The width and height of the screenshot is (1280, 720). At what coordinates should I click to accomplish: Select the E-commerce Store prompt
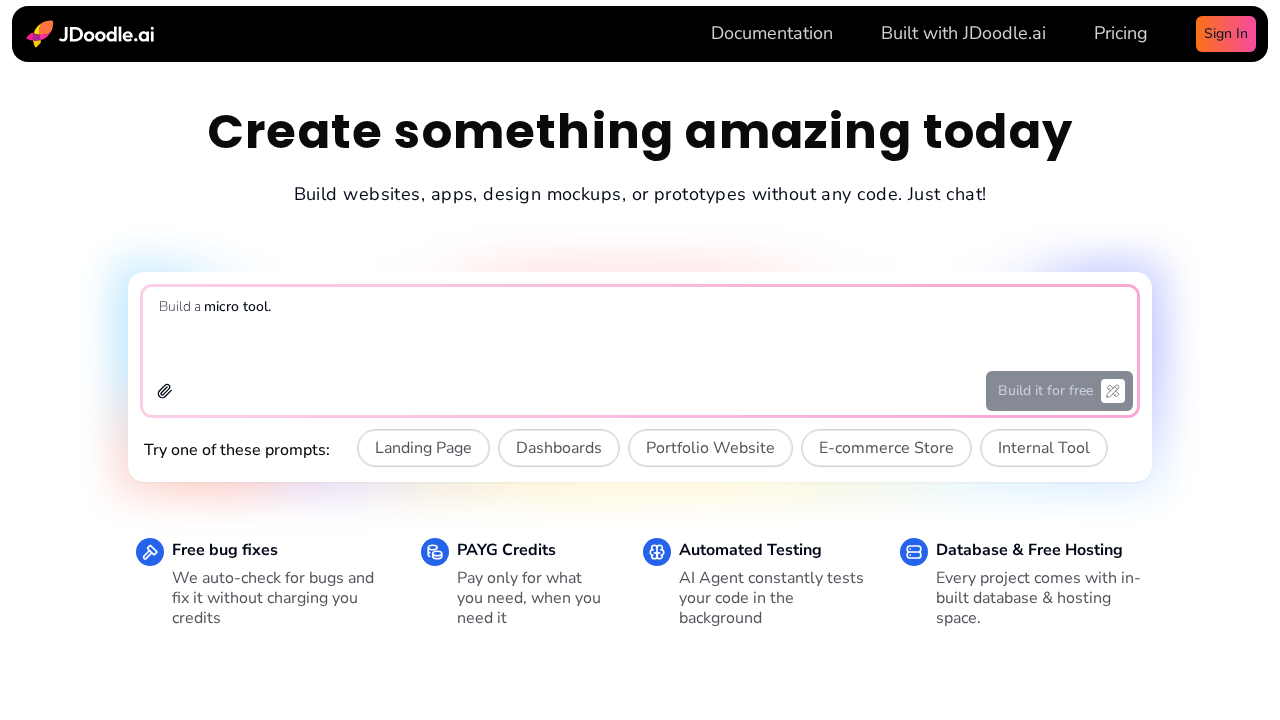point(886,447)
